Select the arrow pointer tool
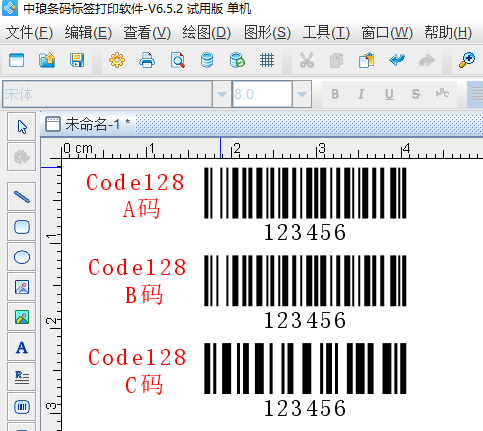483x431 pixels. coord(22,127)
